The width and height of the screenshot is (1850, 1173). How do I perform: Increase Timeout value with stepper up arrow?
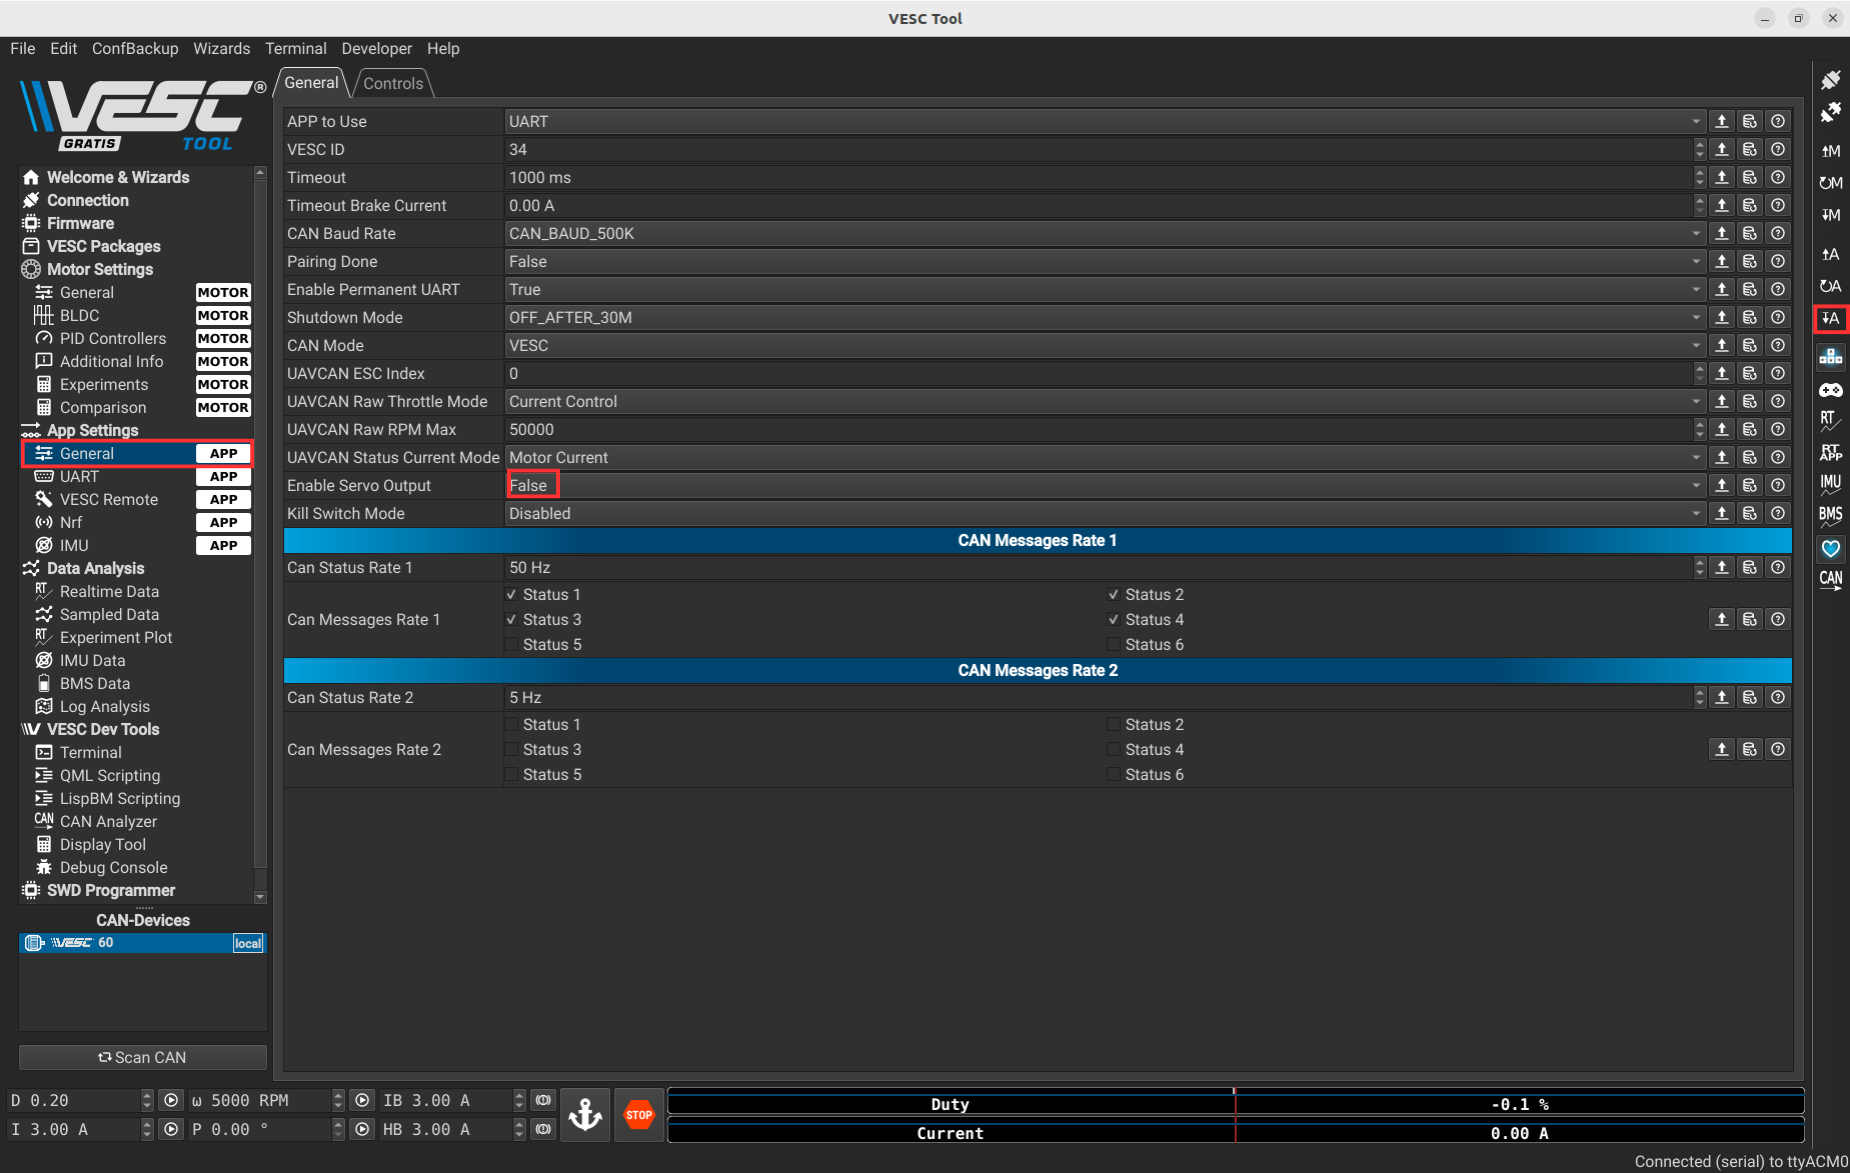click(x=1699, y=172)
